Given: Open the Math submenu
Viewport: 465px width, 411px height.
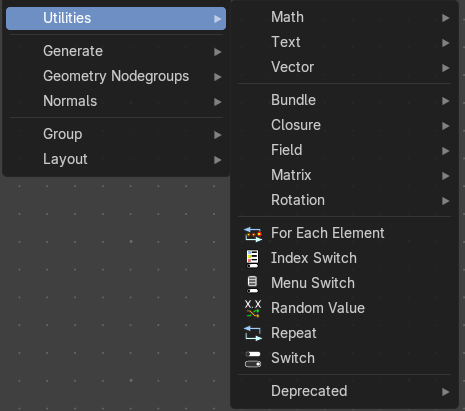Looking at the screenshot, I should coord(344,17).
